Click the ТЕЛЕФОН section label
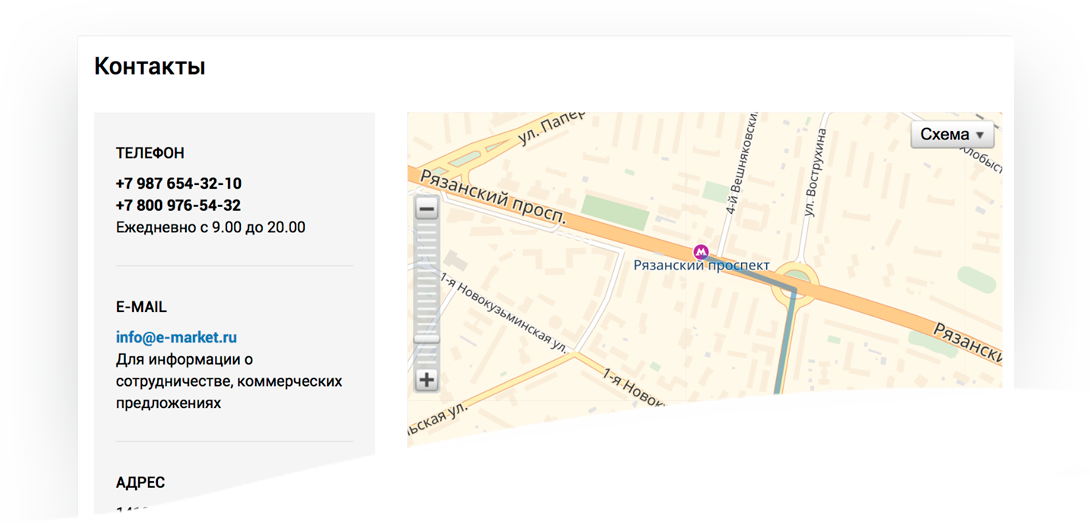1090x524 pixels. [150, 153]
